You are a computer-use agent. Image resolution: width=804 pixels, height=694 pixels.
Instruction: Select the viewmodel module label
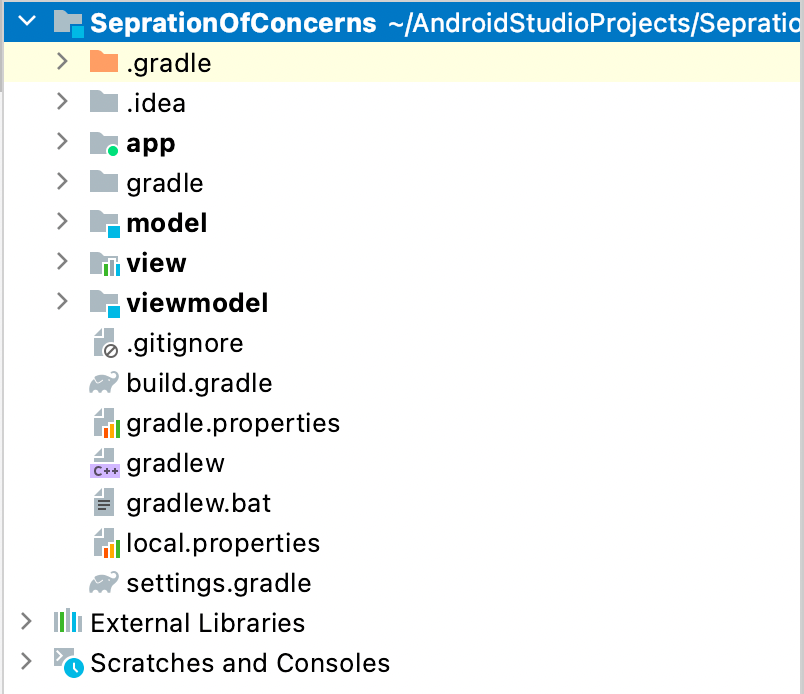click(x=197, y=303)
